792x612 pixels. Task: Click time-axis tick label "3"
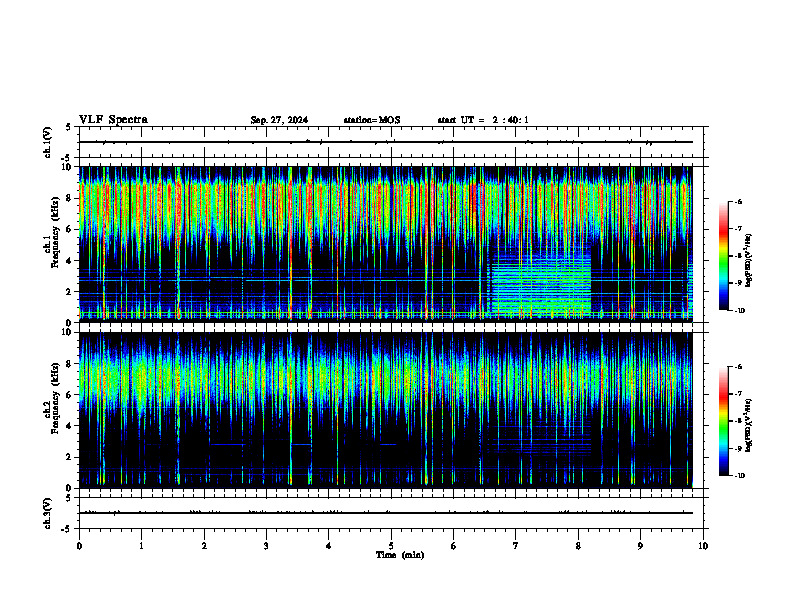266,546
